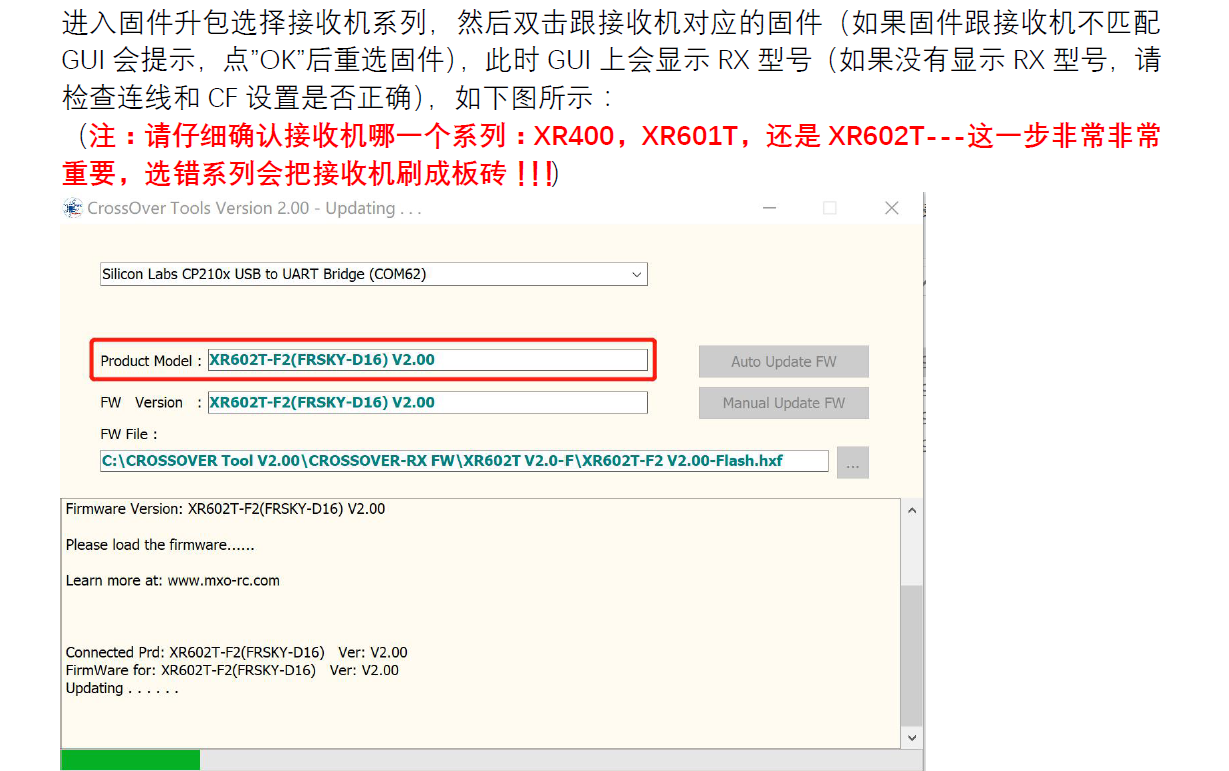The image size is (1229, 771).
Task: Click the 'FW File :' label
Action: tap(129, 434)
